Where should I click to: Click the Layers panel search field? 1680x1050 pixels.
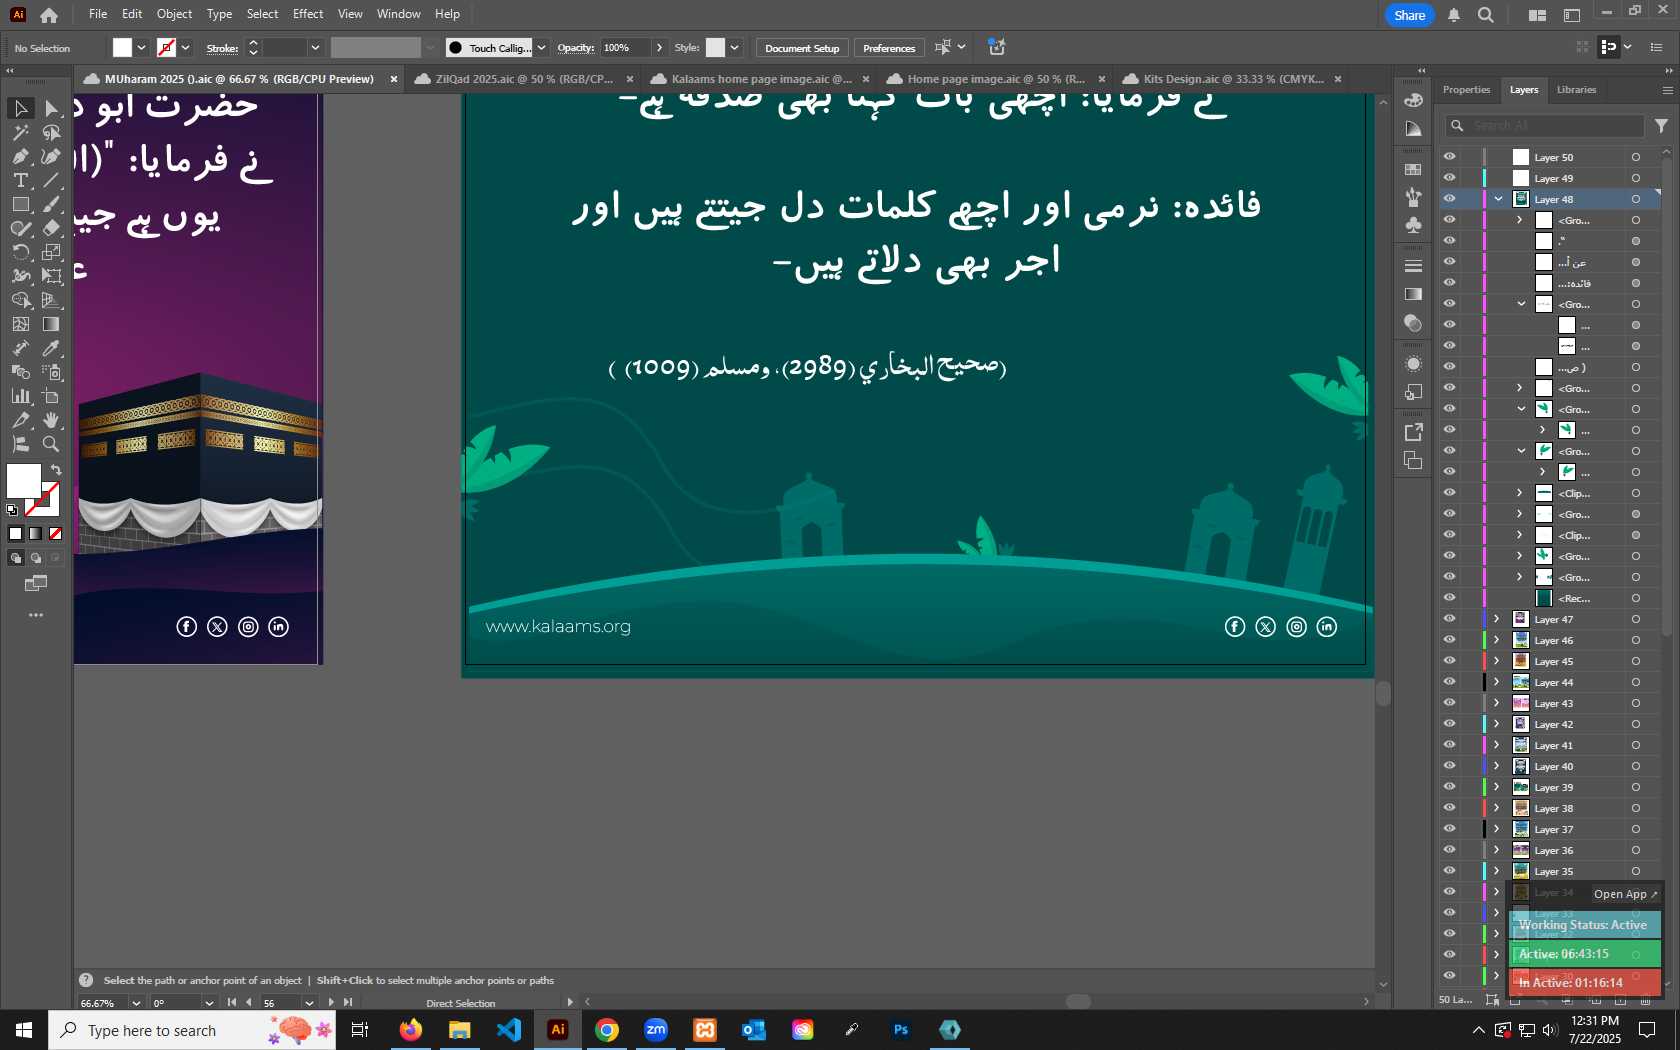[x=1545, y=126]
